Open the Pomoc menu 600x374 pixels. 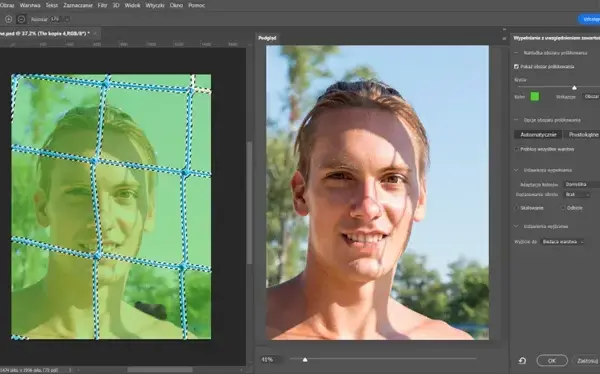click(197, 5)
